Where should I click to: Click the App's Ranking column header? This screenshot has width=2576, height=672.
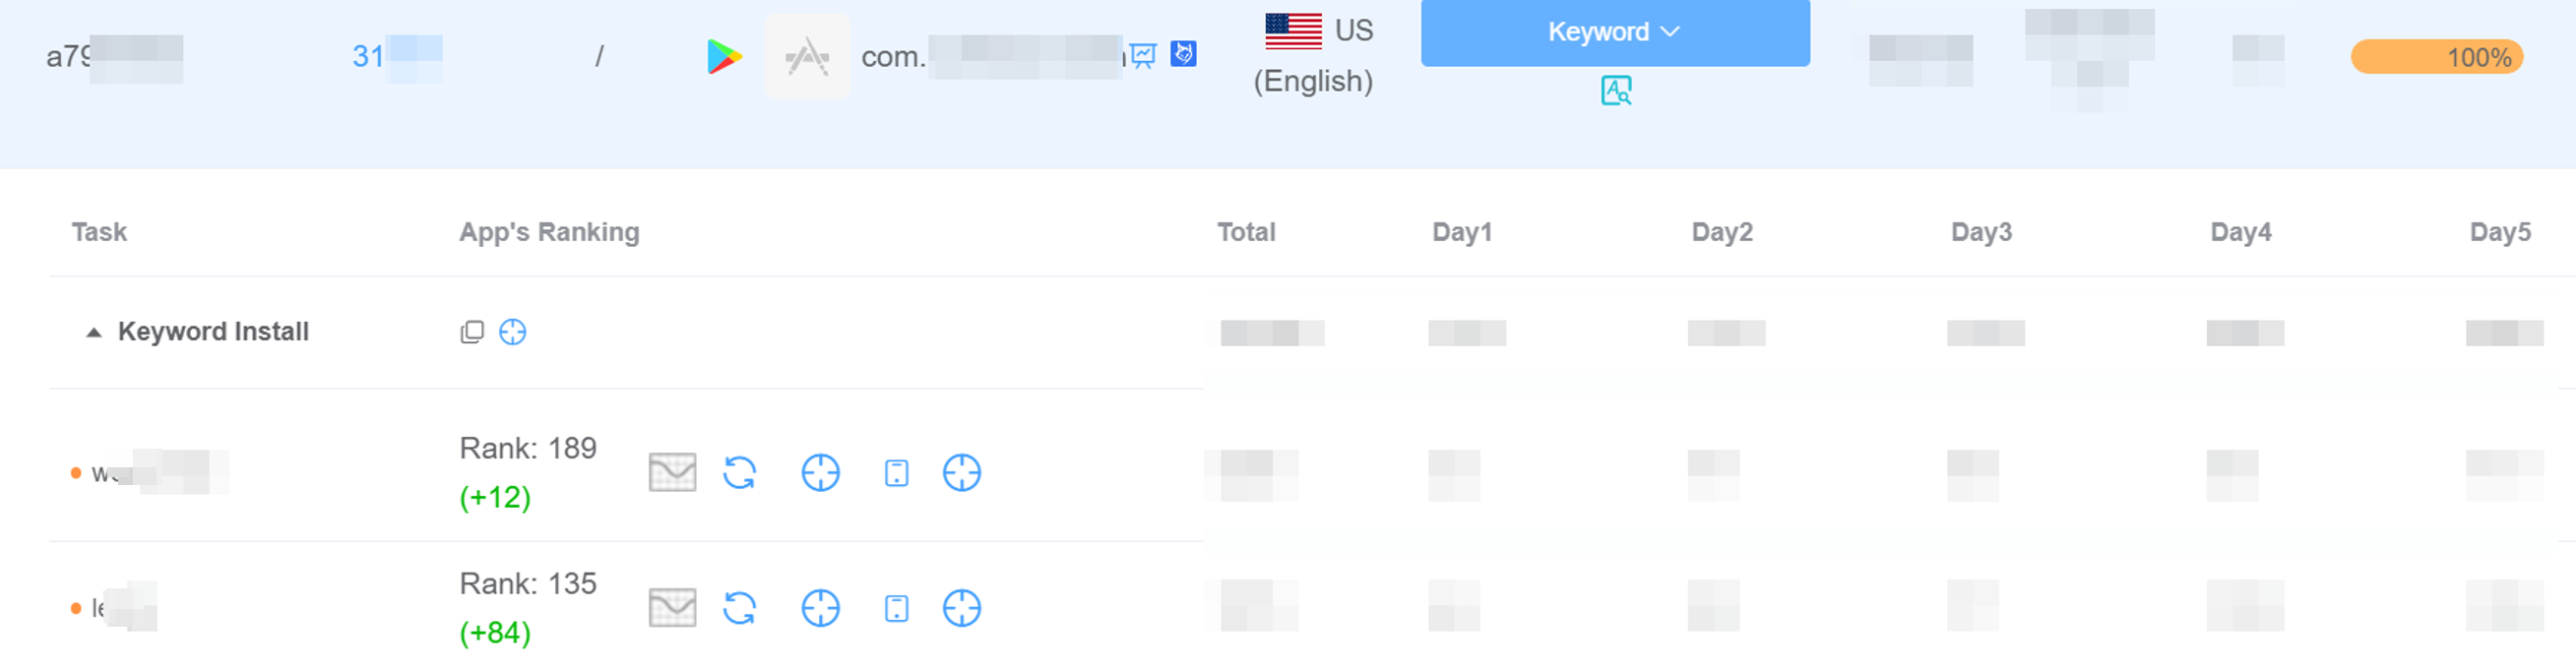pyautogui.click(x=549, y=232)
